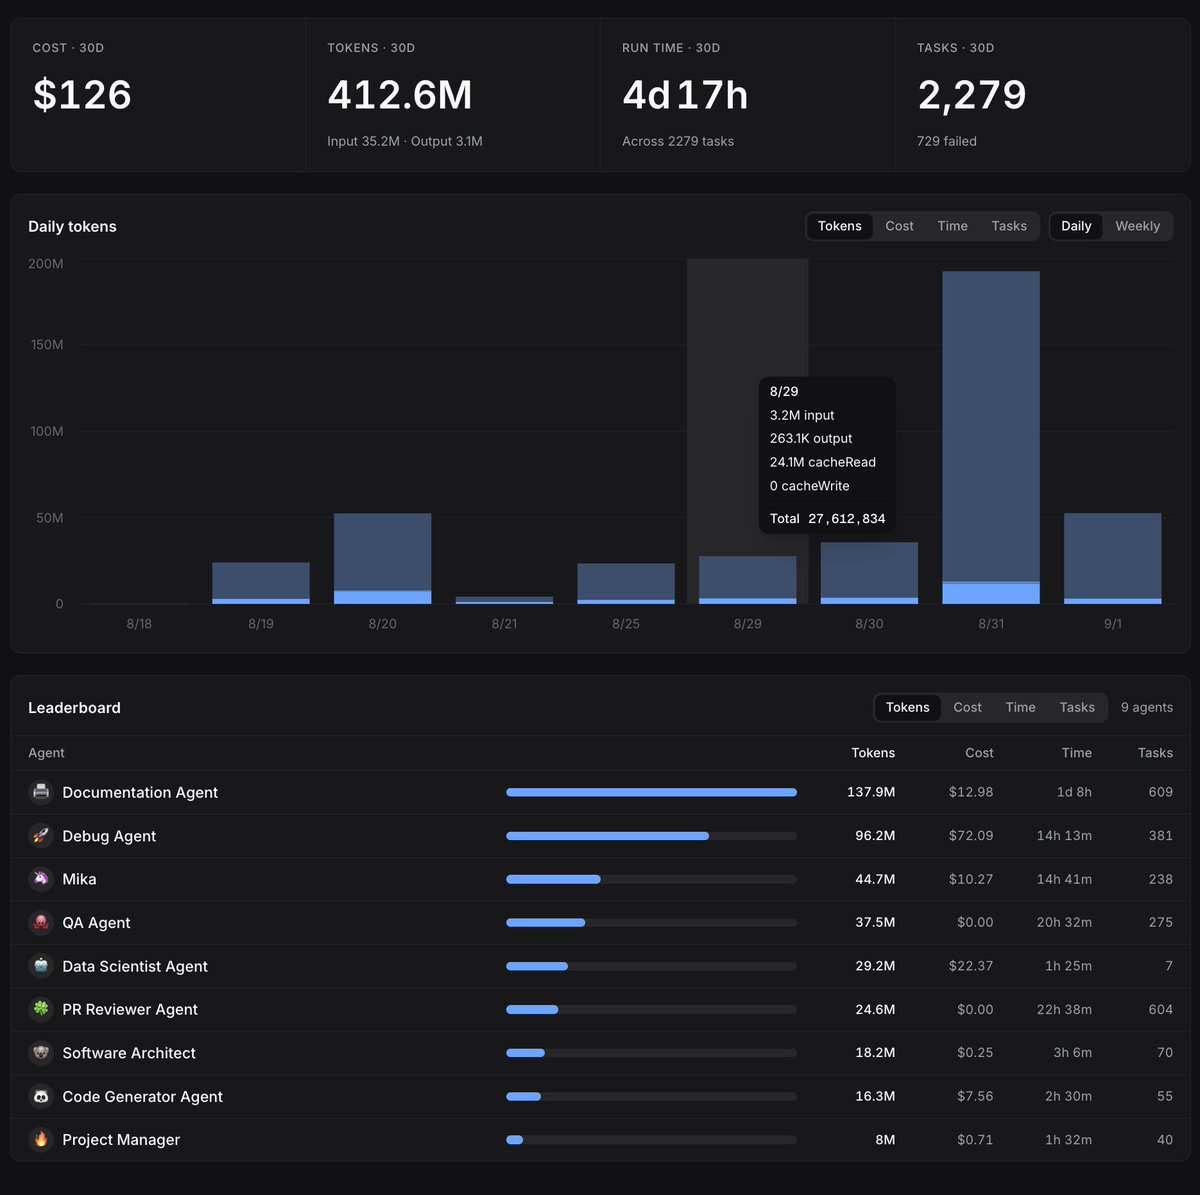This screenshot has width=1200, height=1195.
Task: Click the Code Generator Agent panda avatar
Action: tap(41, 1097)
